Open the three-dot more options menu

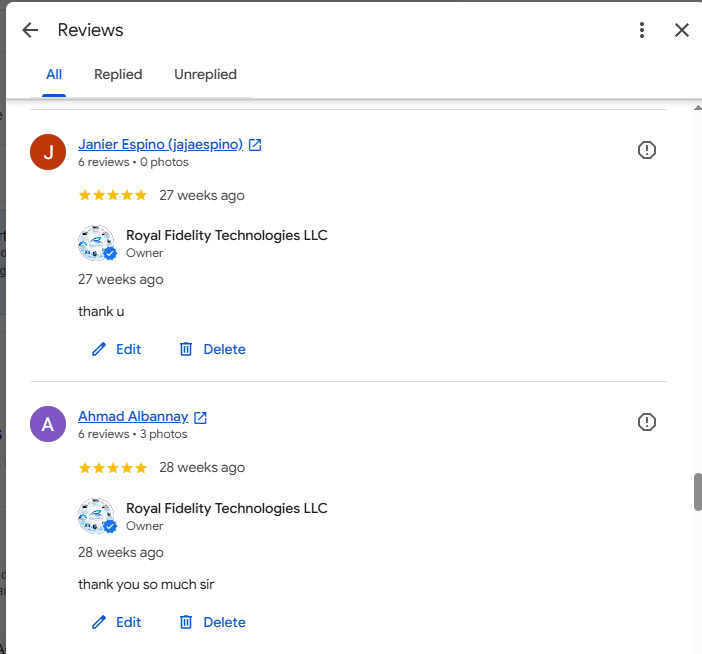(642, 30)
